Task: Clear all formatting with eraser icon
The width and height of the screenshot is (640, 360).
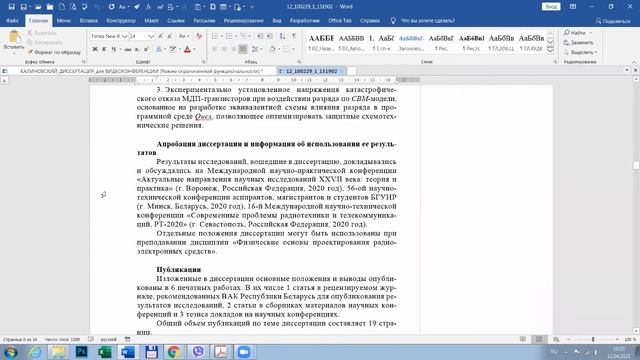Action: (x=199, y=36)
